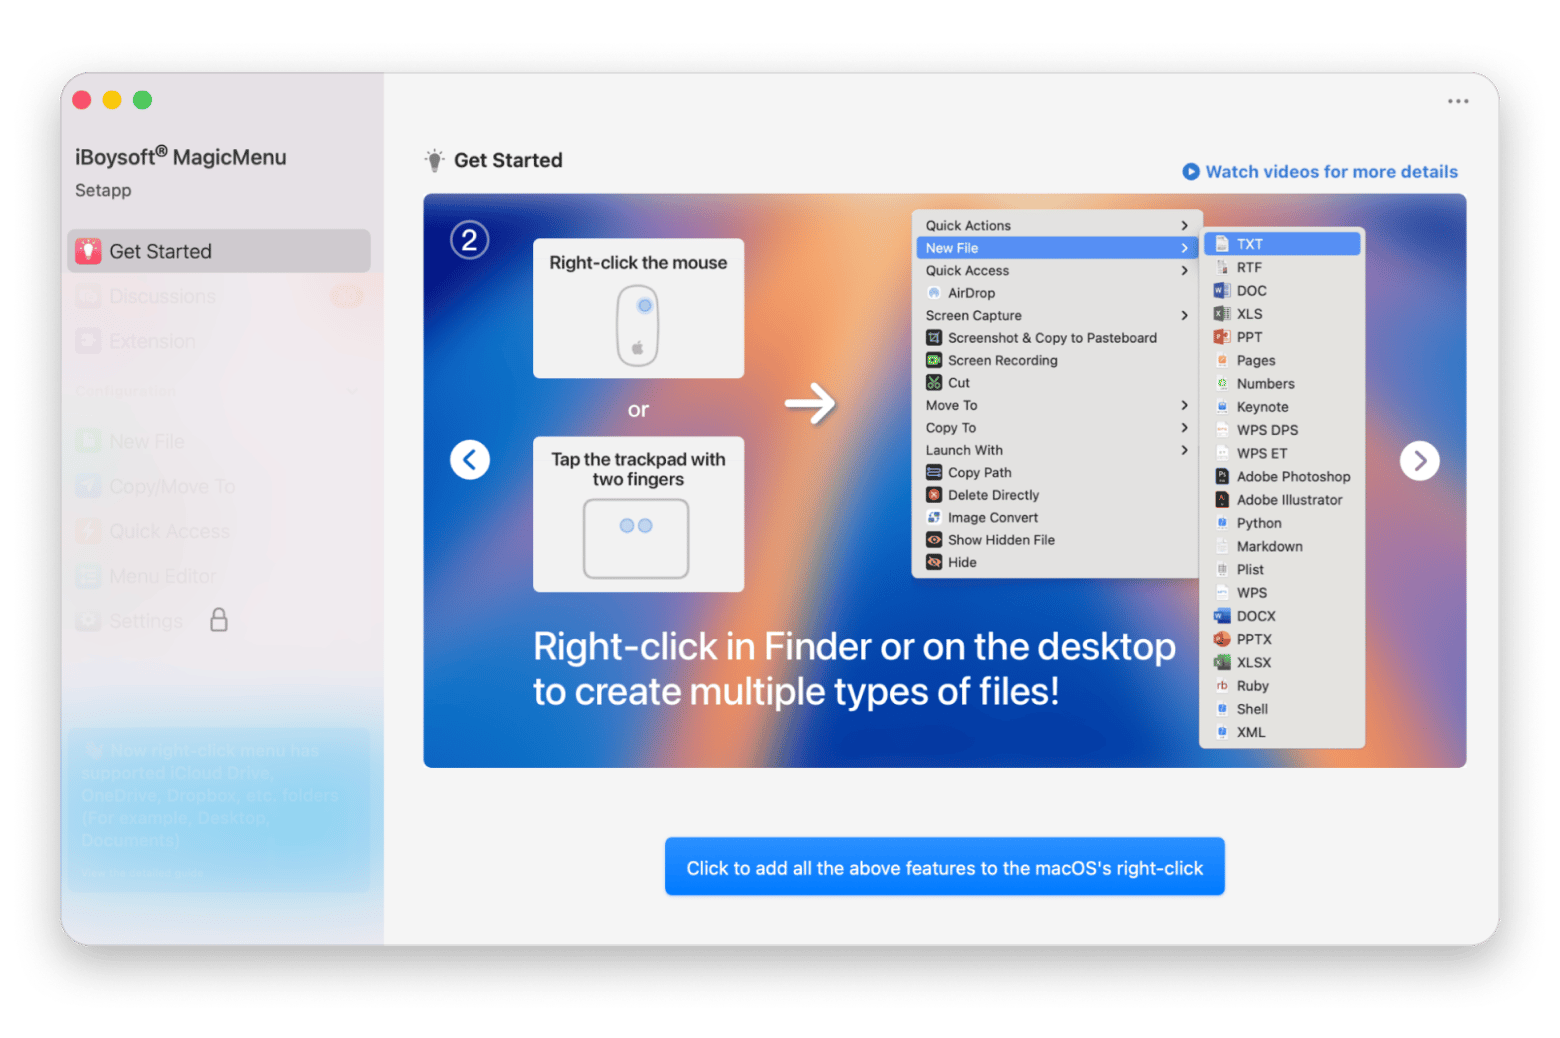Open the Extension sidebar item
Viewport: 1560px width, 1038px height.
pyautogui.click(x=219, y=341)
